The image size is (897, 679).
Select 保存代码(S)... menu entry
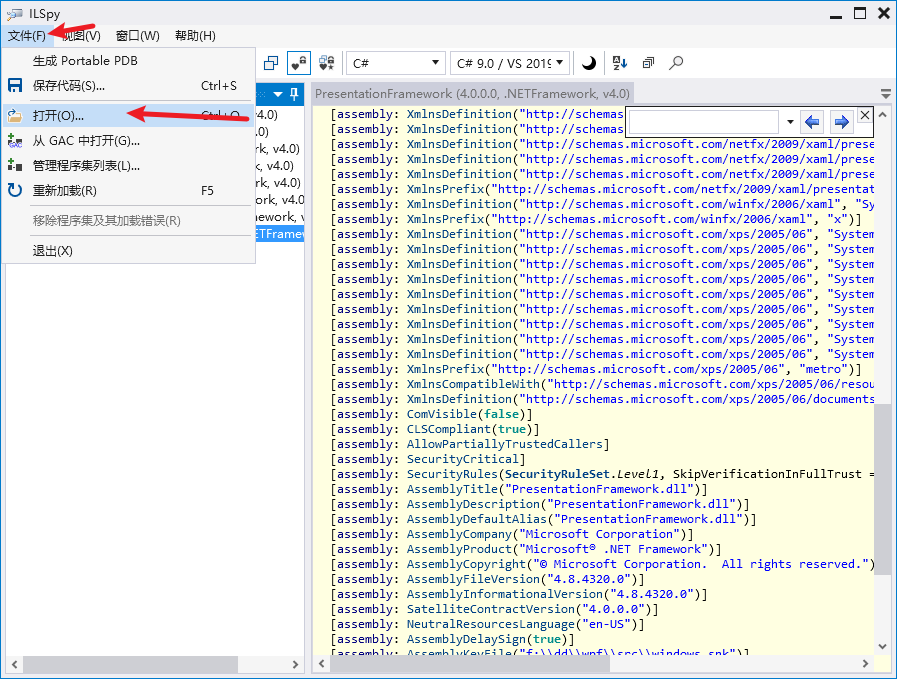pos(128,86)
